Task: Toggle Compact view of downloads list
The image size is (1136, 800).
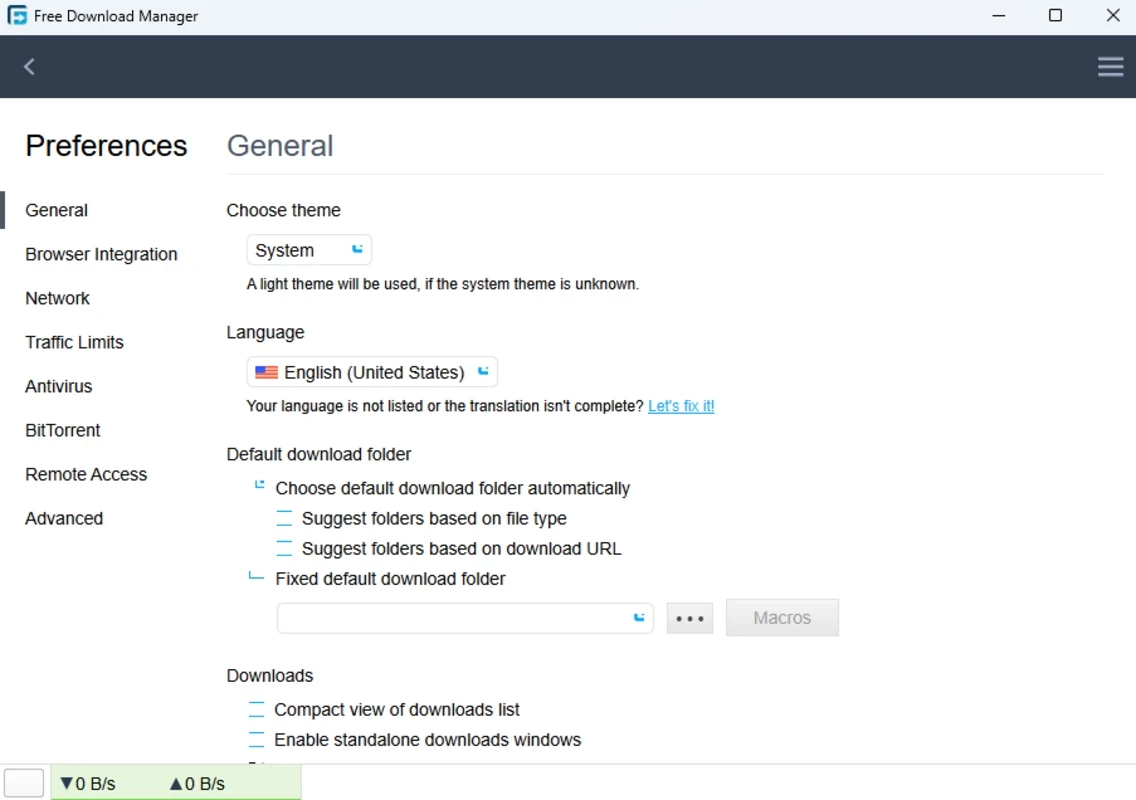Action: pos(257,709)
